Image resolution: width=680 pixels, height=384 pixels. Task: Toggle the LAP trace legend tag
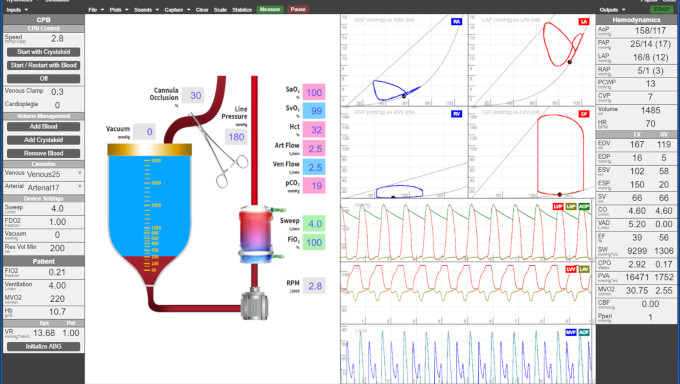(x=571, y=207)
